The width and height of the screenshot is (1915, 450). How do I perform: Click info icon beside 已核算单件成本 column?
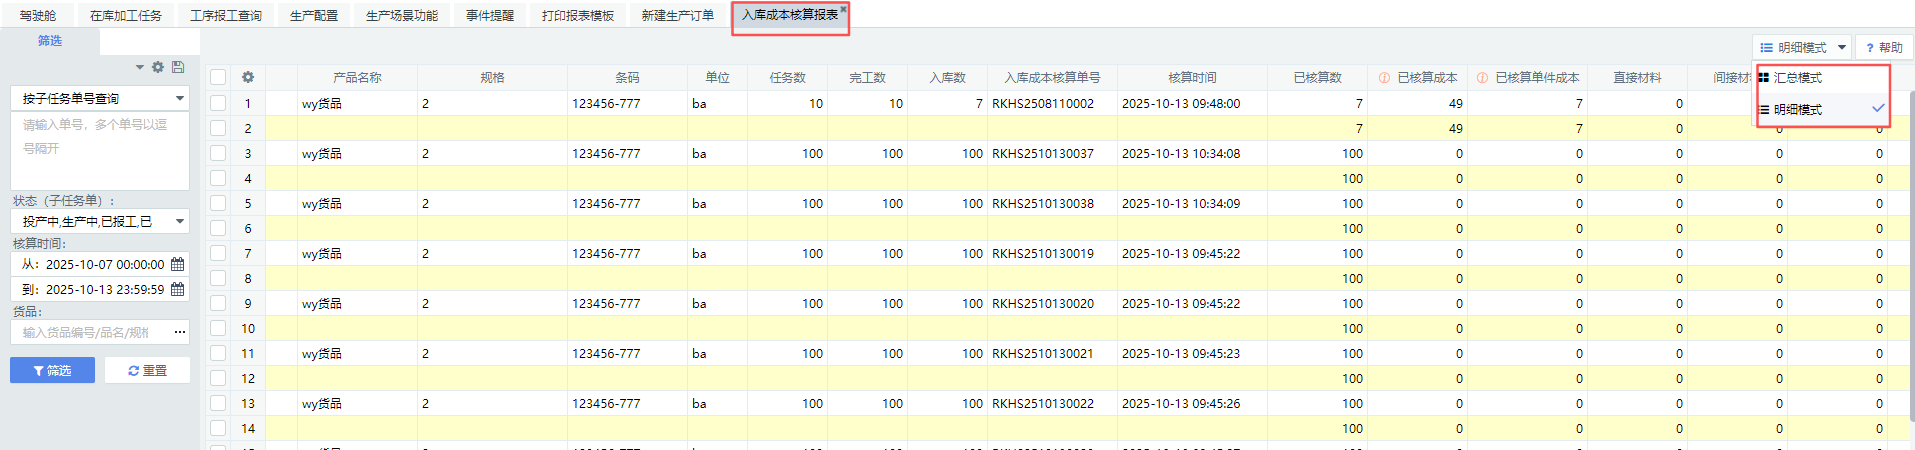click(x=1482, y=78)
